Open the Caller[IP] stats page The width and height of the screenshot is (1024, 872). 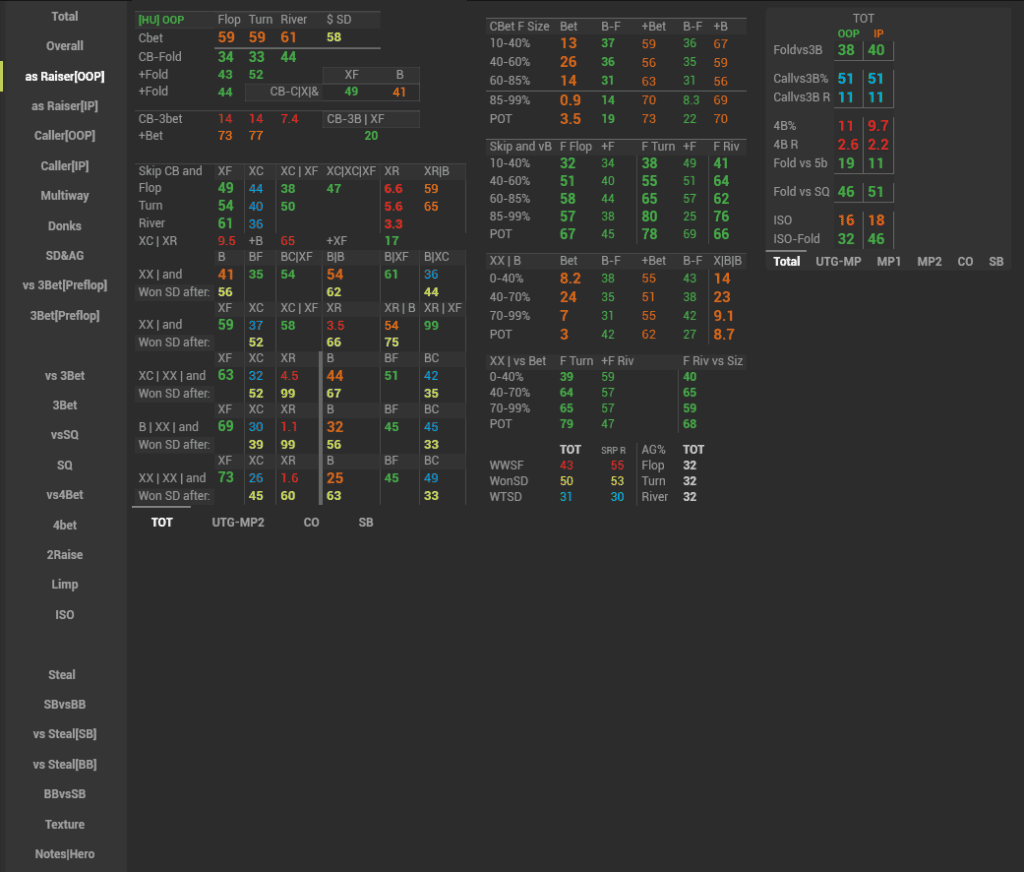pos(64,166)
